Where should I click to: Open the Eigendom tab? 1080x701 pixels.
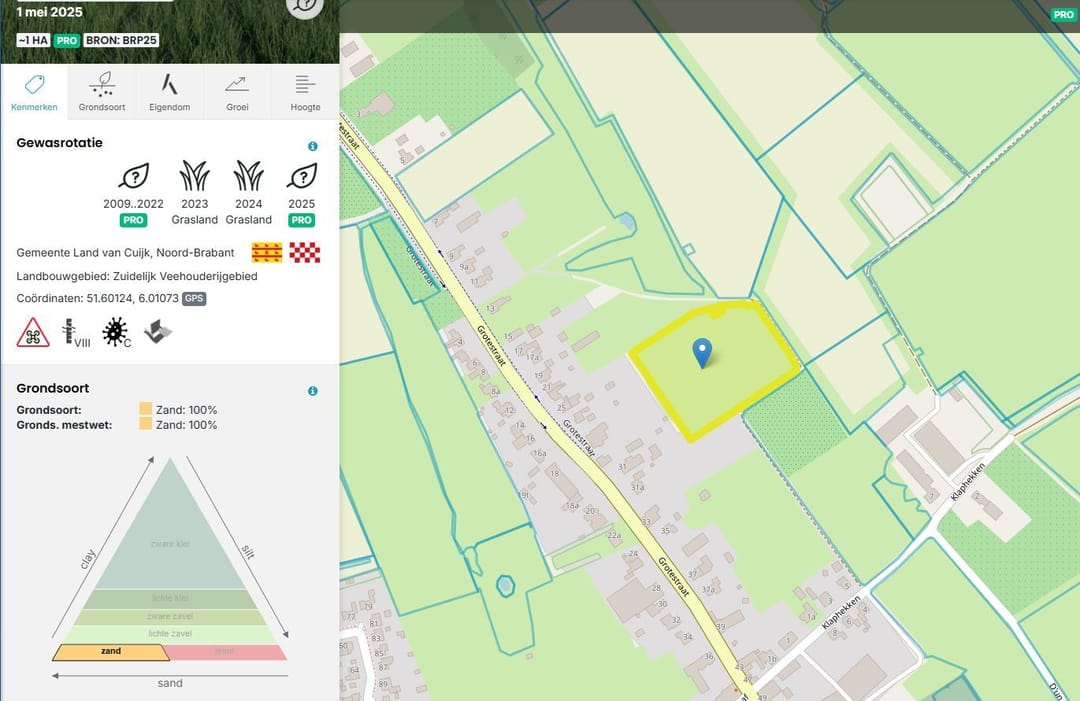[169, 92]
